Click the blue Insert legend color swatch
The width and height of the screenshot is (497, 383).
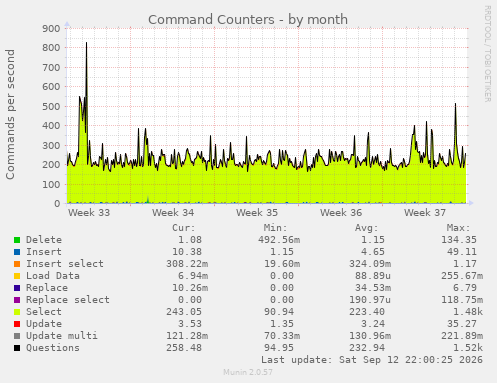17,252
